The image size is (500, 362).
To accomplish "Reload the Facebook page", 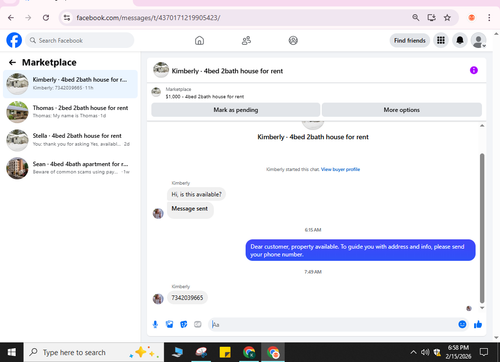I will click(46, 18).
